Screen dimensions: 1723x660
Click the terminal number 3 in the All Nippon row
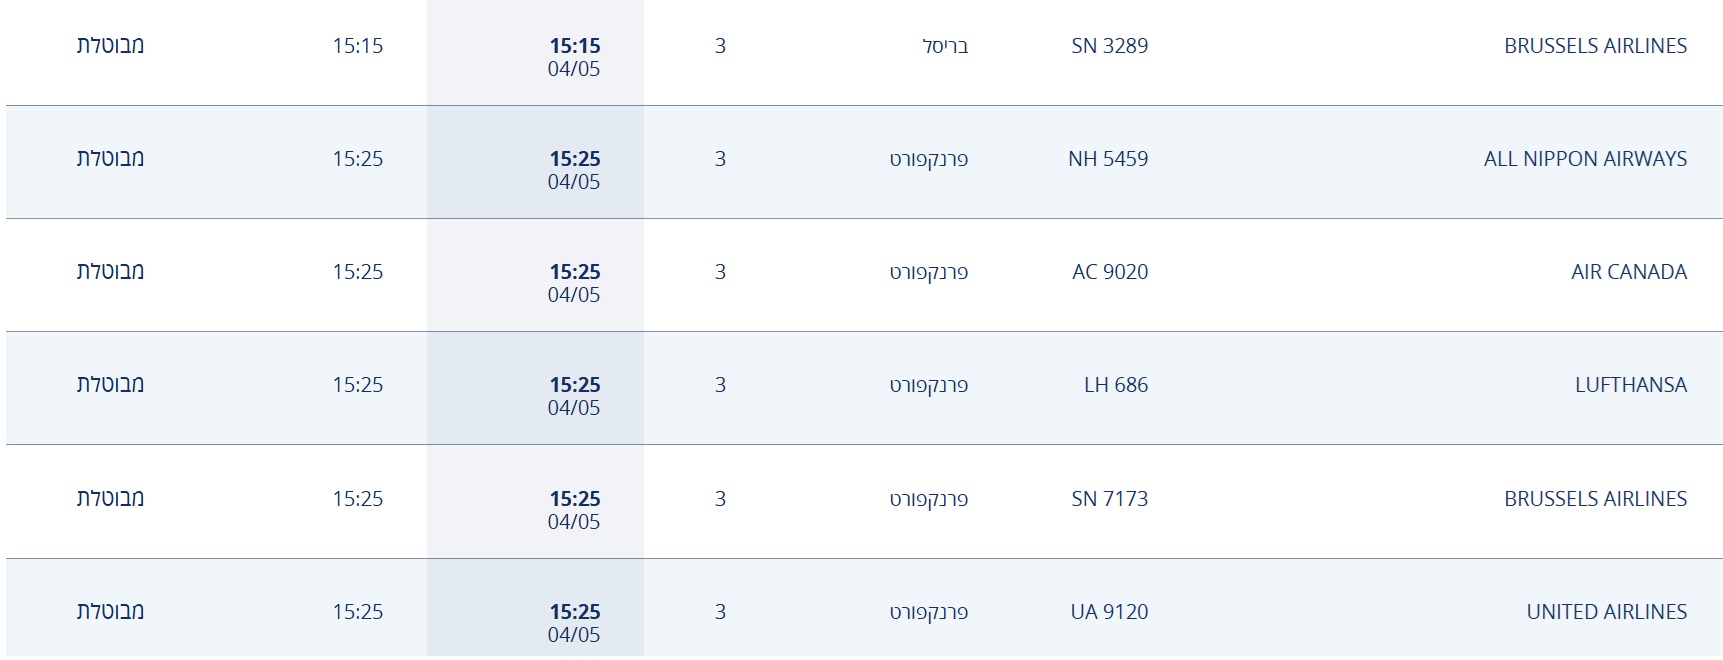pos(720,159)
